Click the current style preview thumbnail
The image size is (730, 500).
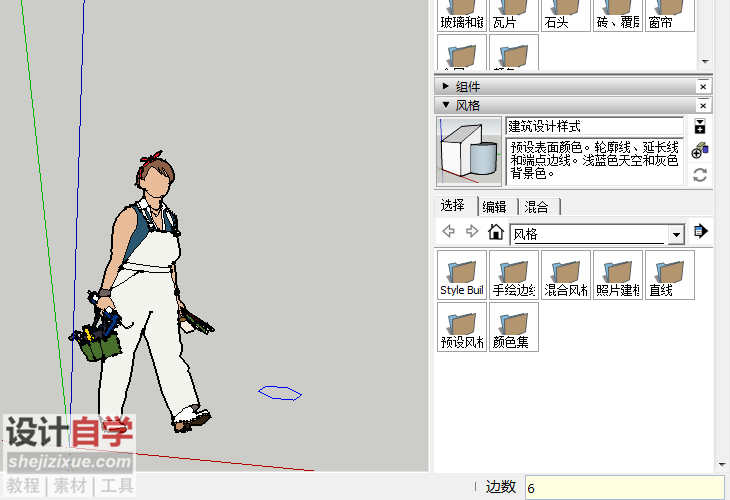coord(469,151)
